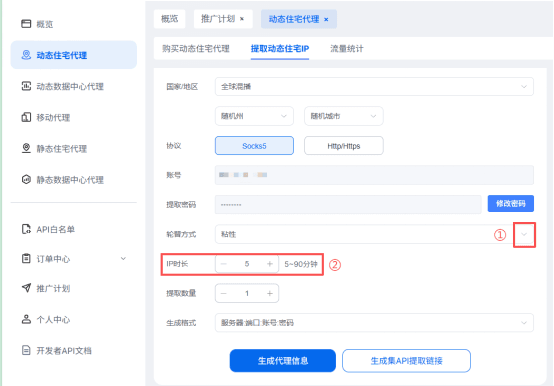
Task: Open the 购买动态住宅代理 sub-tab
Action: [196, 48]
